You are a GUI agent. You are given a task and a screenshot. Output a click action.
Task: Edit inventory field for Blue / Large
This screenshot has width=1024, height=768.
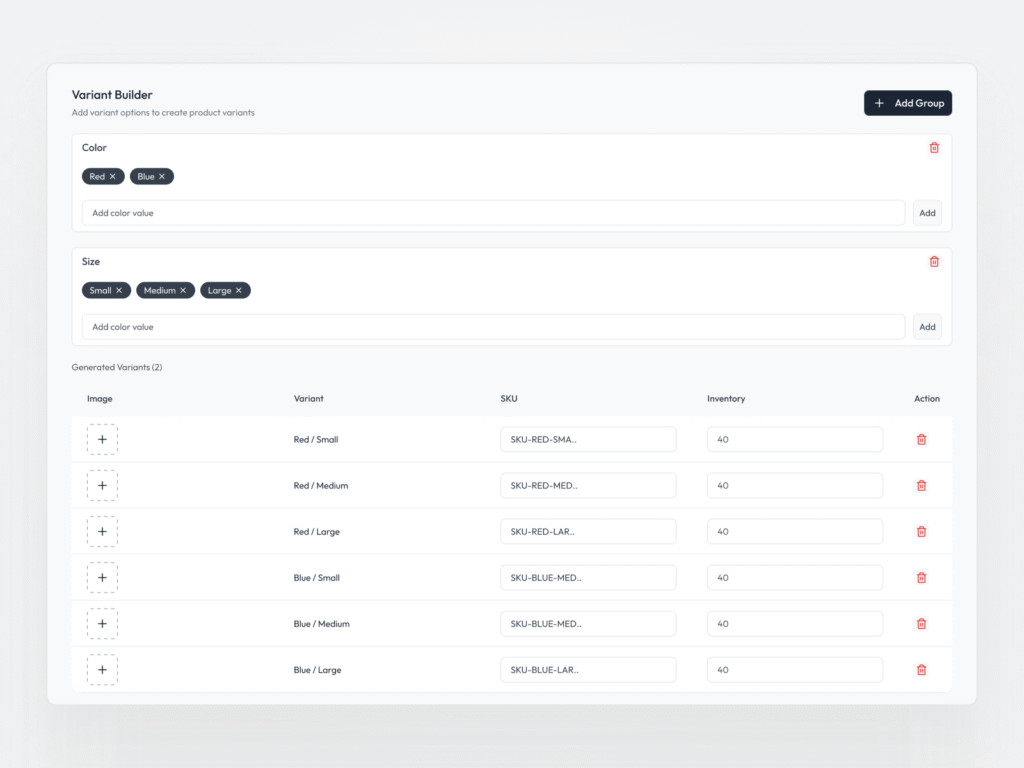click(794, 670)
